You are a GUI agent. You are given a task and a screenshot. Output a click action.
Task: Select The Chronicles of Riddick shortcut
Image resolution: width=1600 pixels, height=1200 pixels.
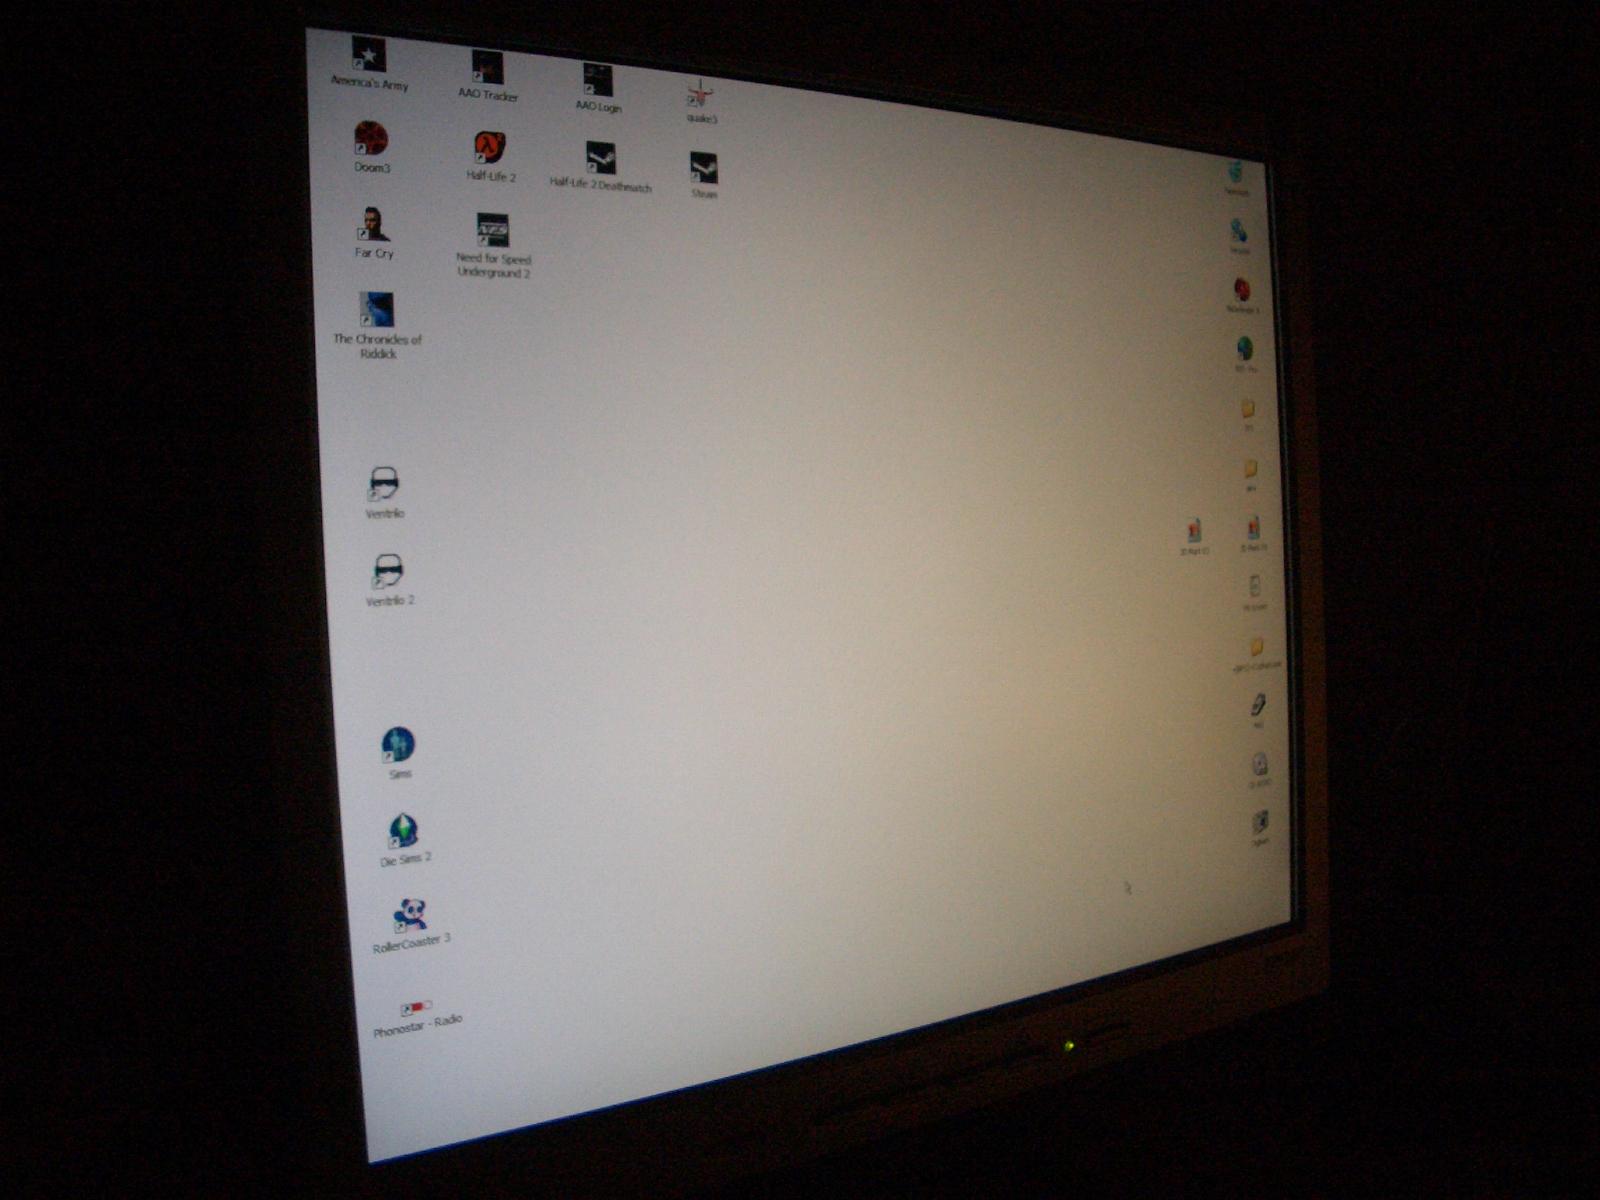[x=377, y=311]
